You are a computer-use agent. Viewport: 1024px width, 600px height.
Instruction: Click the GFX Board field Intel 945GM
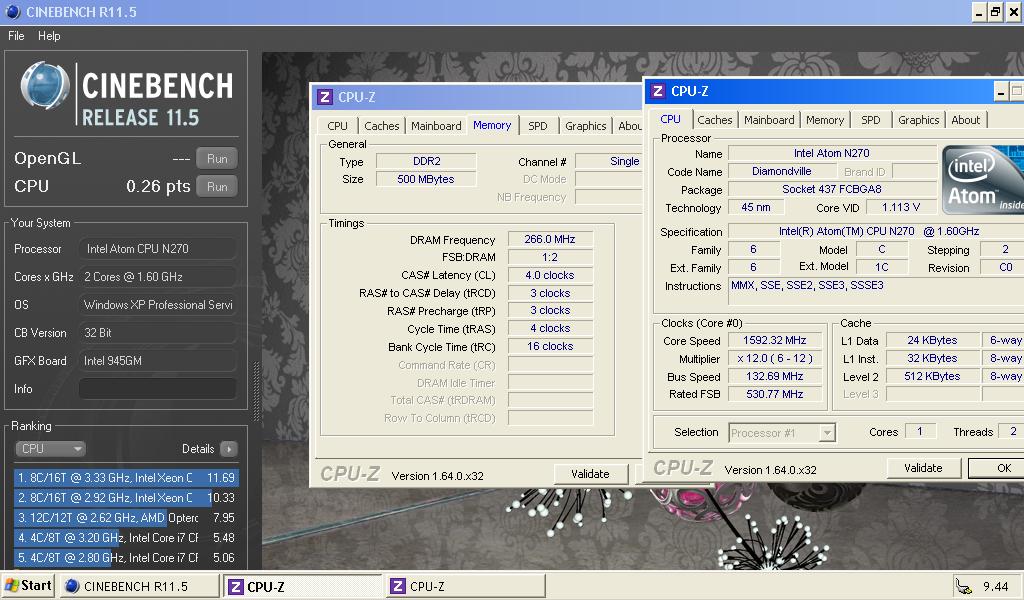point(157,361)
